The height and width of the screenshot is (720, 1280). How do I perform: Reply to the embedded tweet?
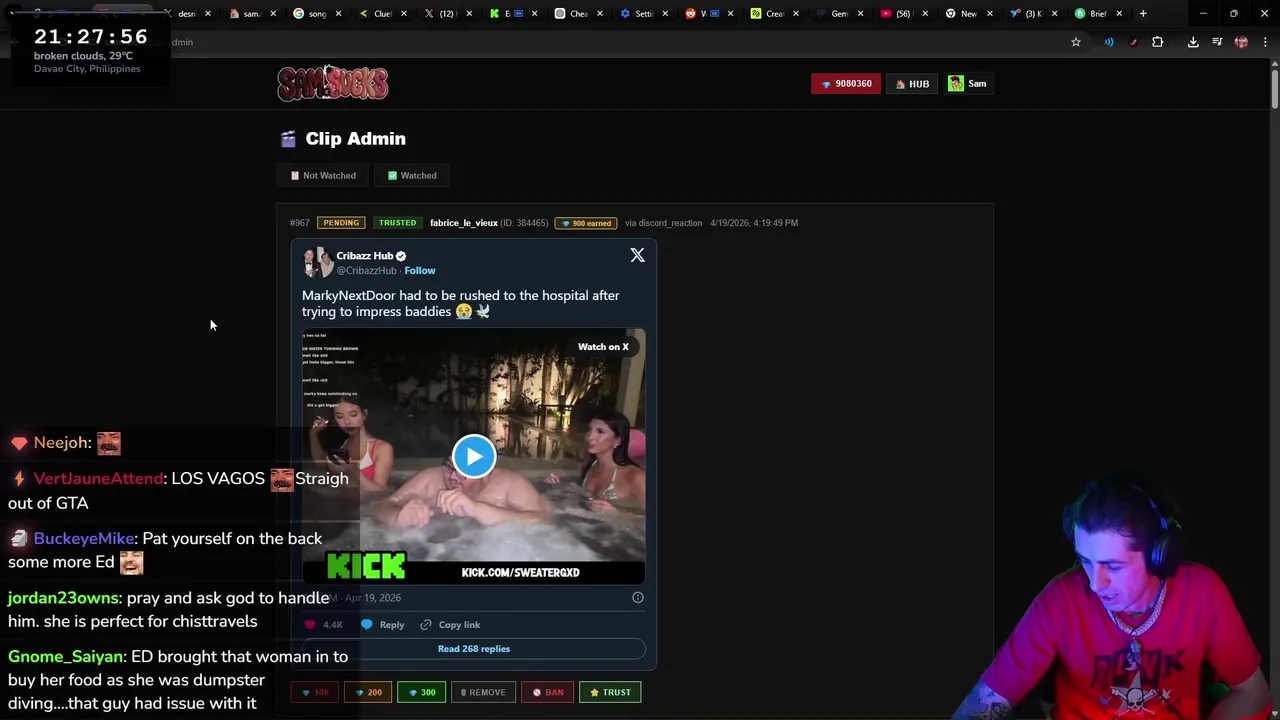pos(383,625)
